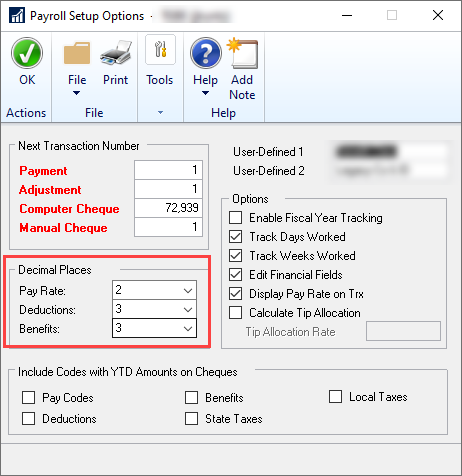
Task: Expand the File button arrow
Action: click(x=77, y=93)
